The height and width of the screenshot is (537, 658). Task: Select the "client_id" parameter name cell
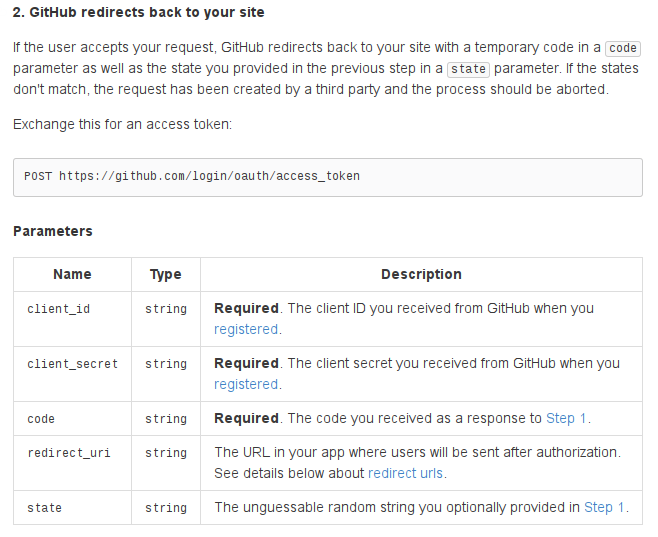(58, 309)
